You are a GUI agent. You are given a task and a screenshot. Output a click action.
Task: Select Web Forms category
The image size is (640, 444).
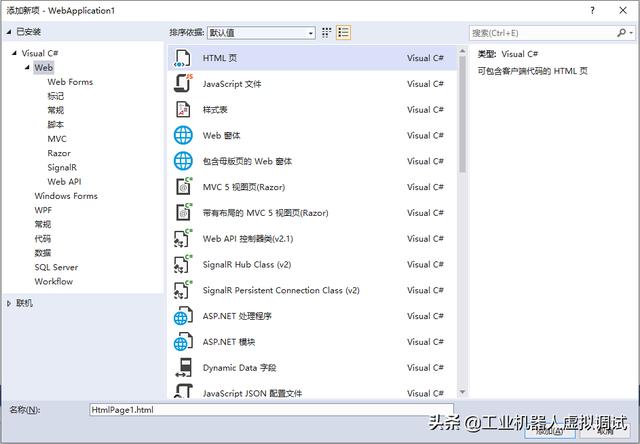(x=70, y=82)
